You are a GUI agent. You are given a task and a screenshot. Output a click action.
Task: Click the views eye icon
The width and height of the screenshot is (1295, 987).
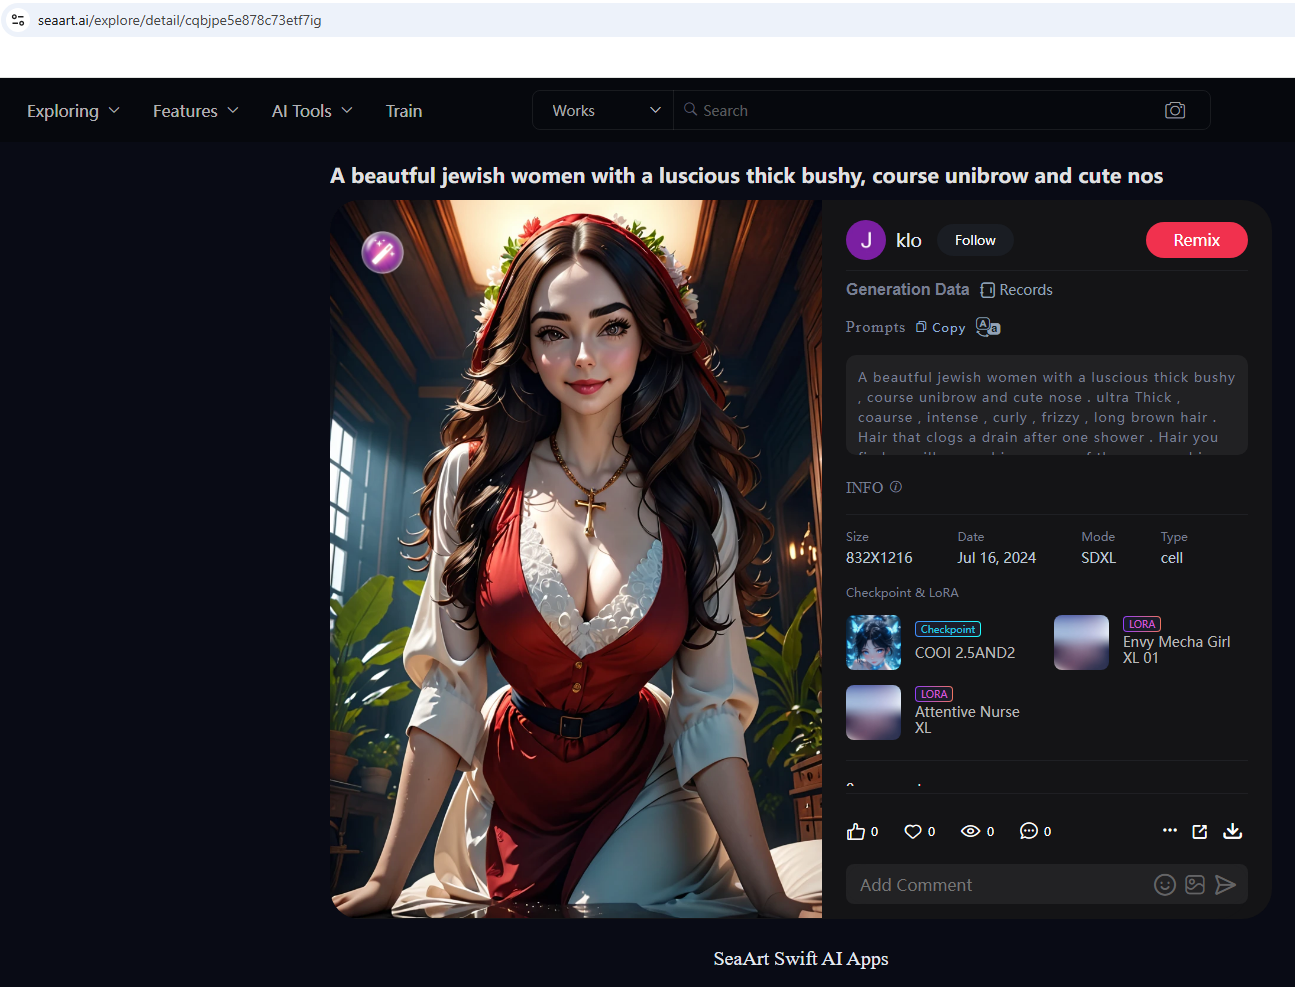[970, 831]
